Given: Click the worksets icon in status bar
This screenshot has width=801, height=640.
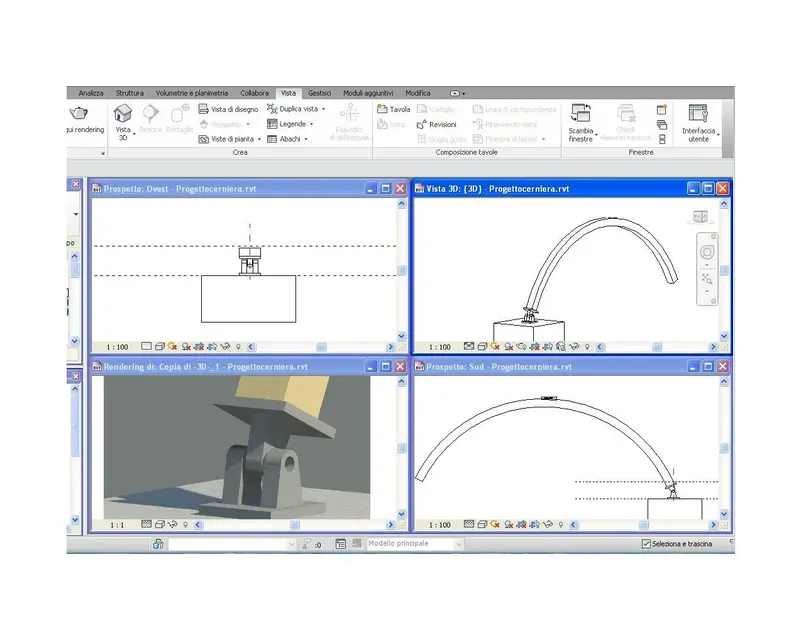Looking at the screenshot, I should [158, 544].
